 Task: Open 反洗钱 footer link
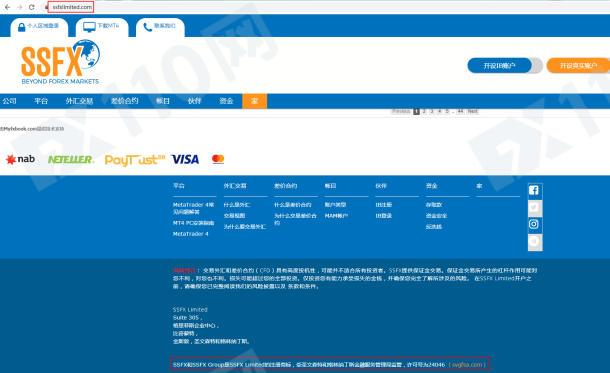point(434,227)
